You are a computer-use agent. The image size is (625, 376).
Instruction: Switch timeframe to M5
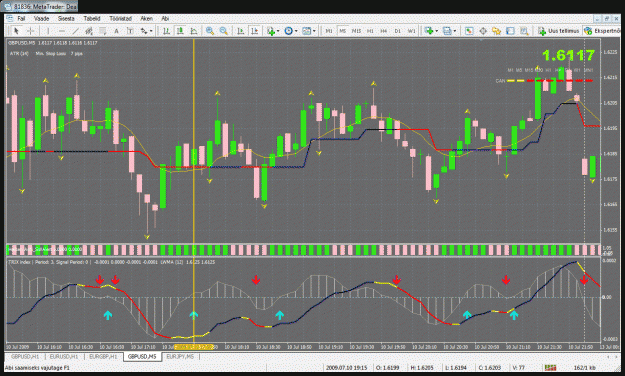point(342,31)
